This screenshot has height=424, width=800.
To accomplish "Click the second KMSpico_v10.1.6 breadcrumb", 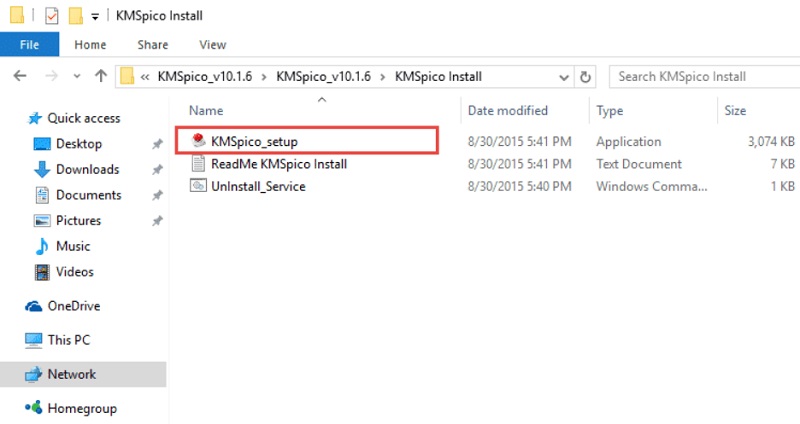I will pos(323,77).
